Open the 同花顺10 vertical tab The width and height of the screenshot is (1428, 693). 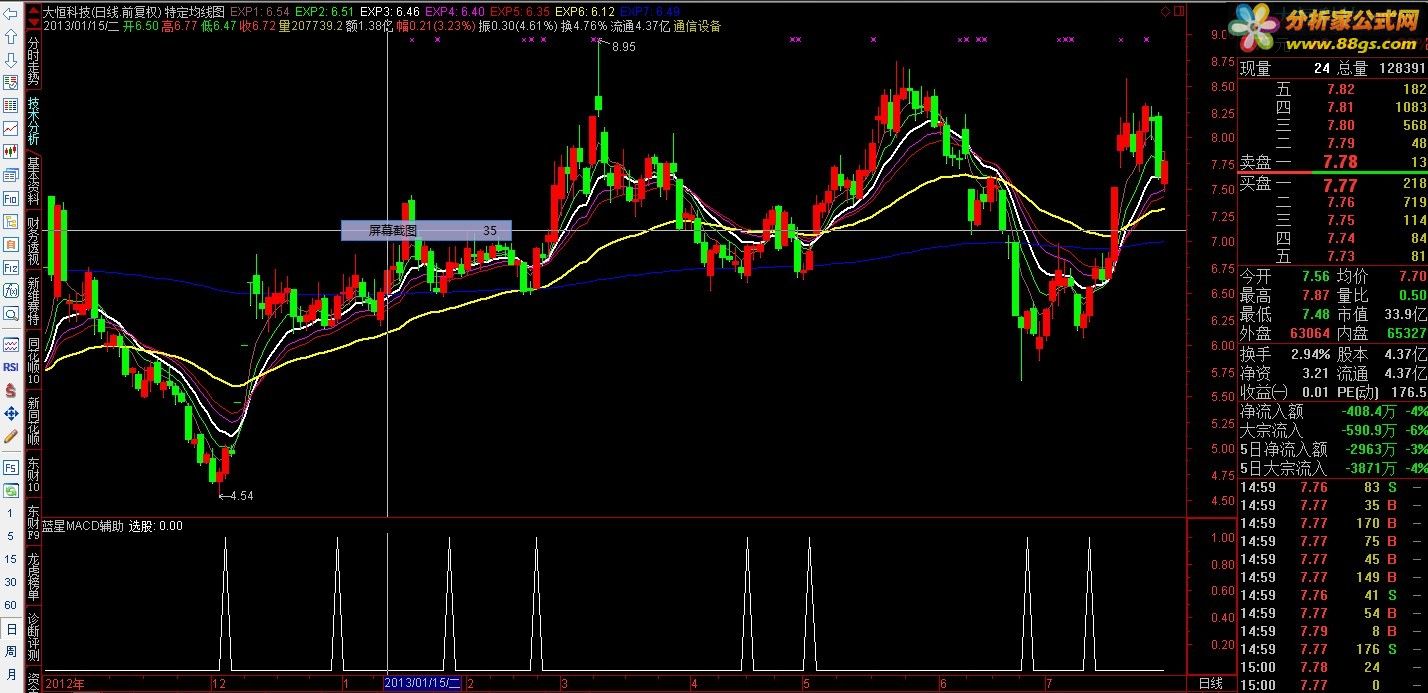click(x=33, y=362)
